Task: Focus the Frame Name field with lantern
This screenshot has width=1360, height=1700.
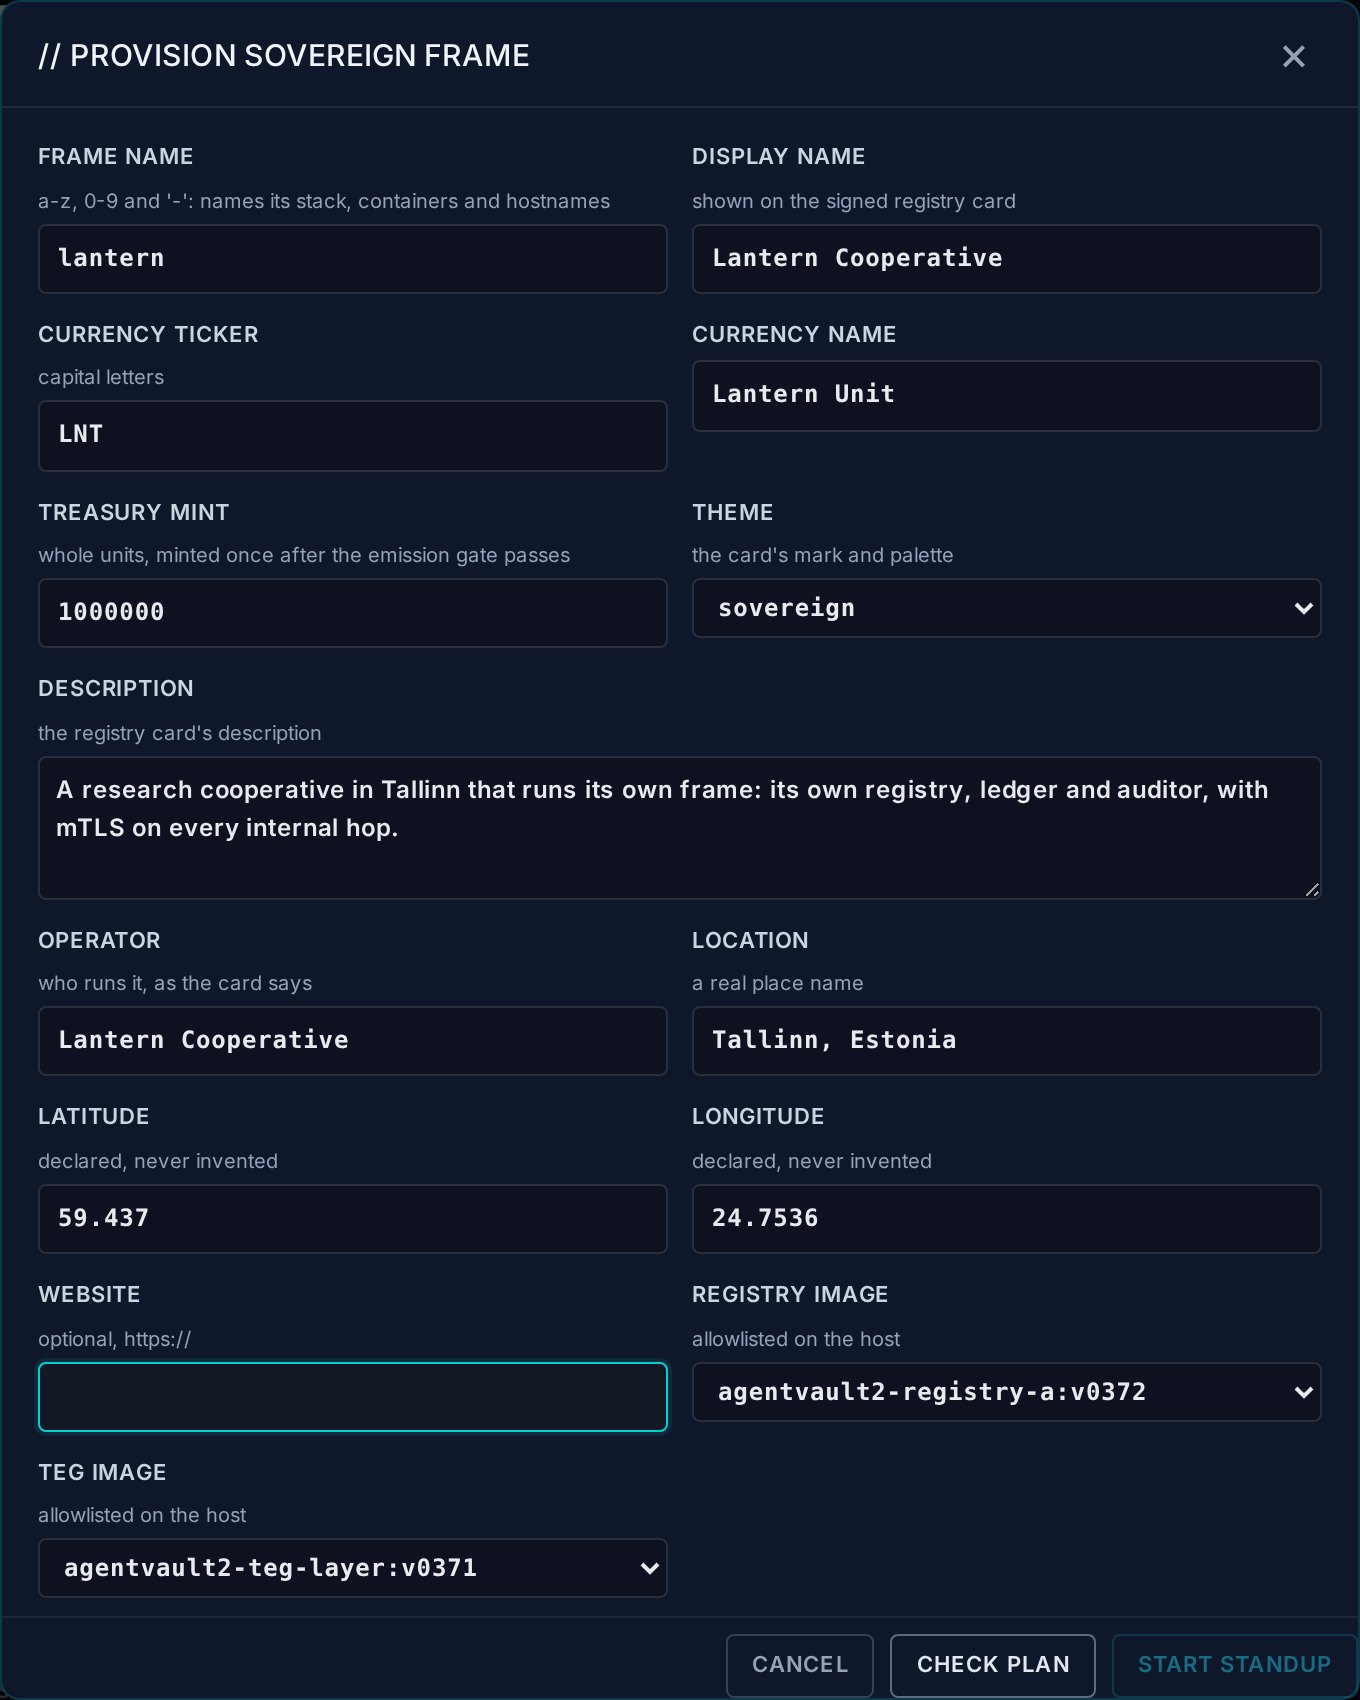Action: 352,259
